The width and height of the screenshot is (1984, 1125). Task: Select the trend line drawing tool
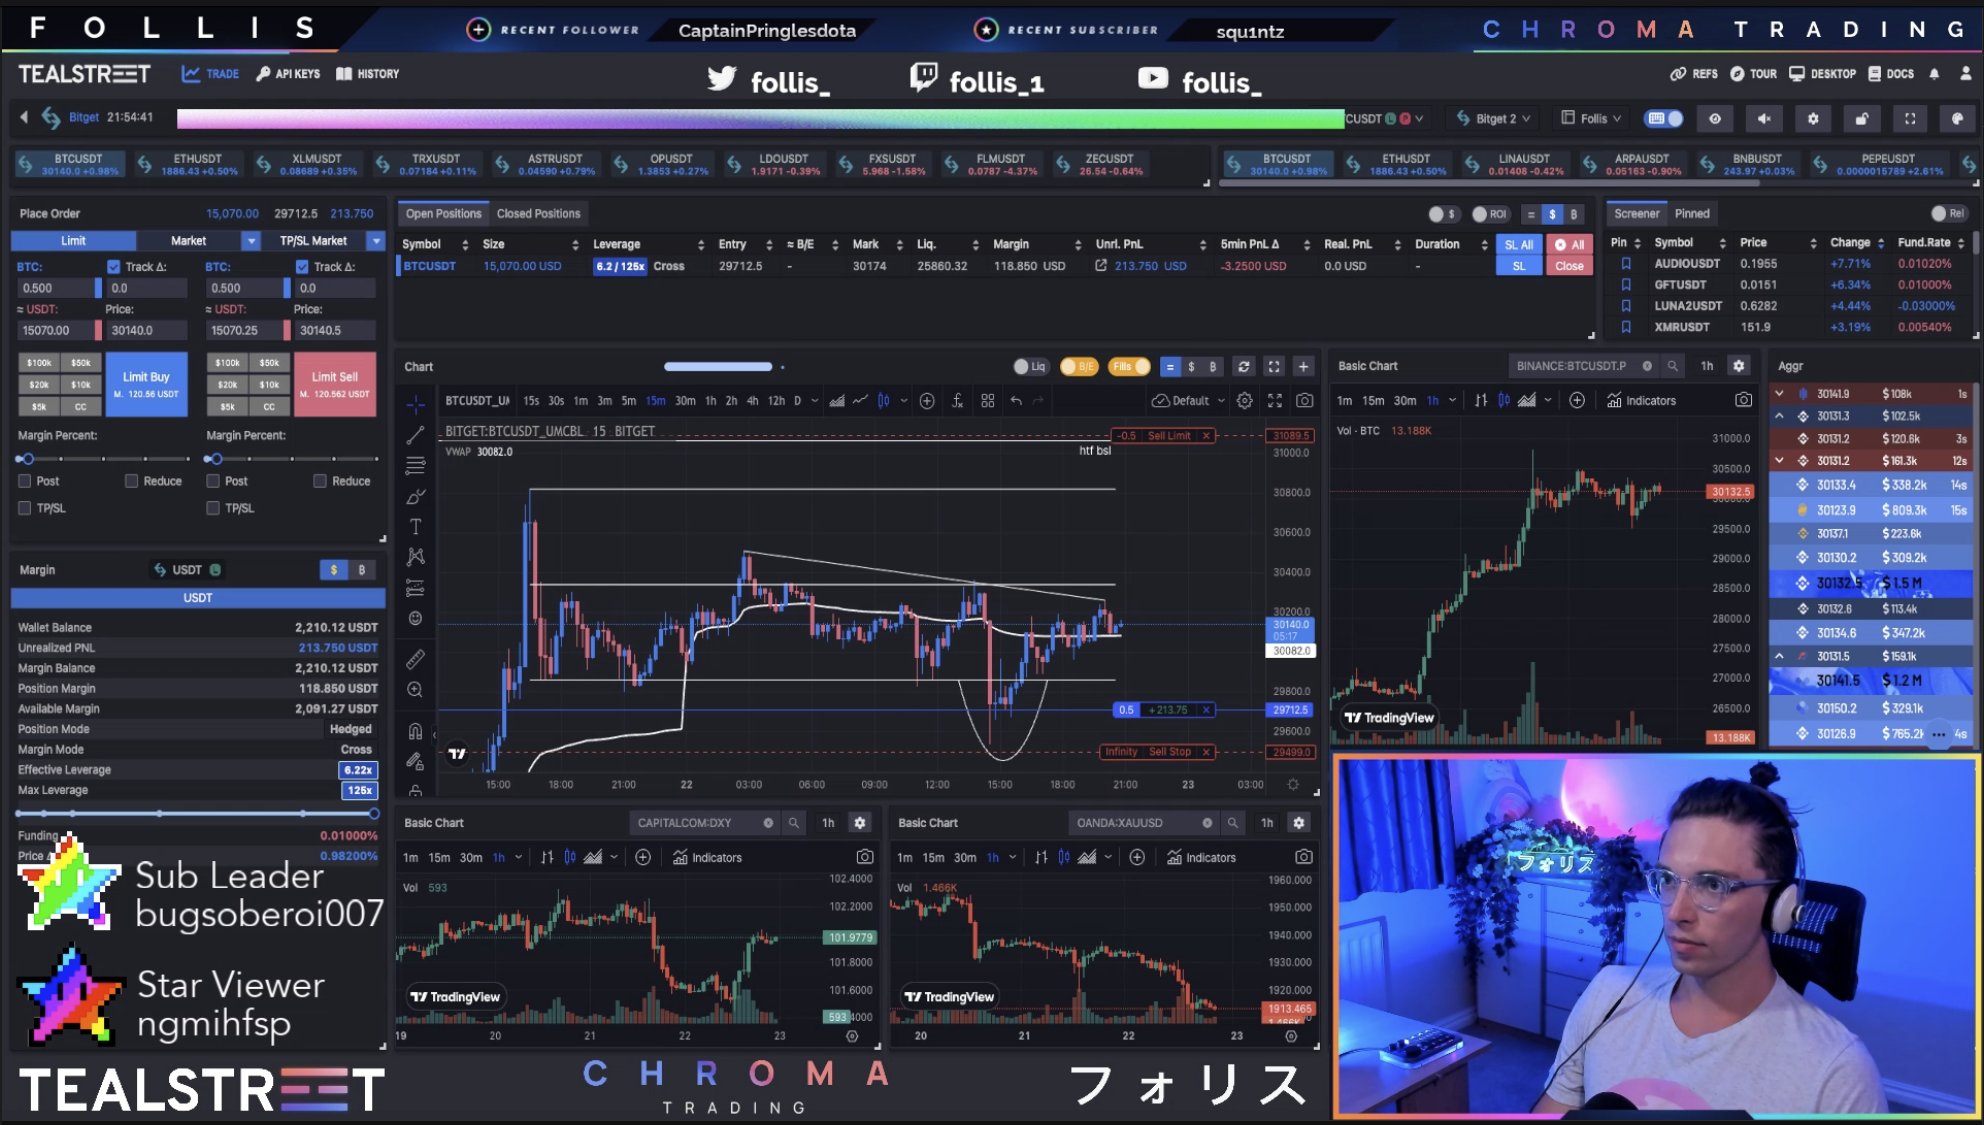click(415, 435)
